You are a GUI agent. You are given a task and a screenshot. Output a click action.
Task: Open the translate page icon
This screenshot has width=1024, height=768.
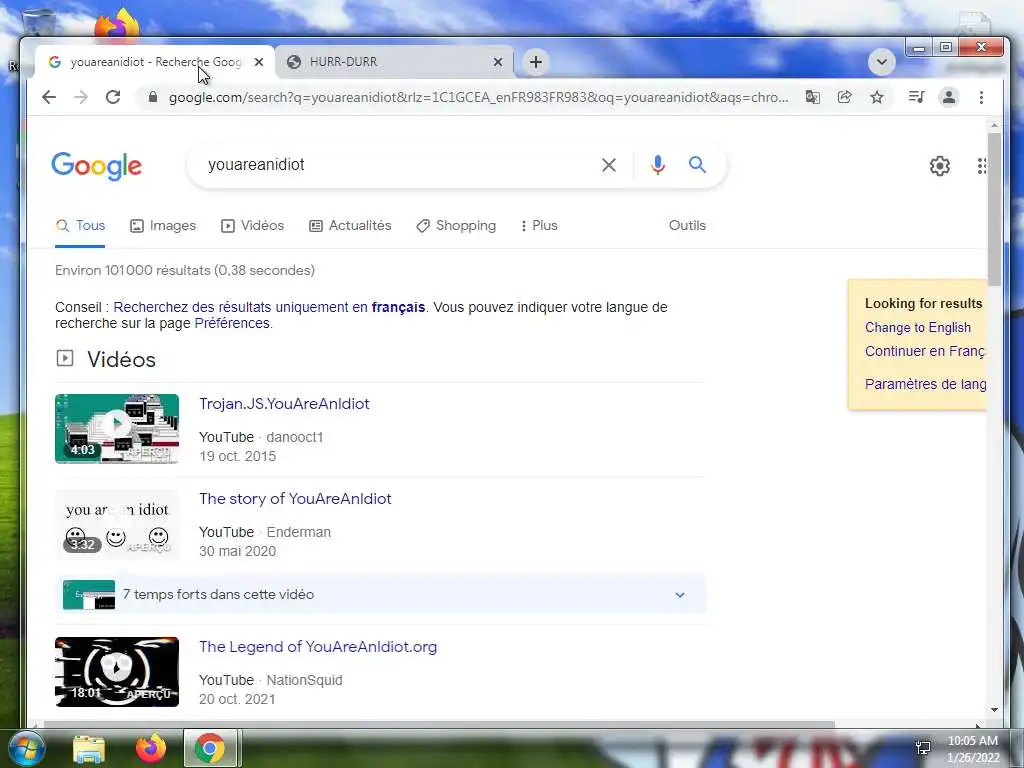coord(812,97)
